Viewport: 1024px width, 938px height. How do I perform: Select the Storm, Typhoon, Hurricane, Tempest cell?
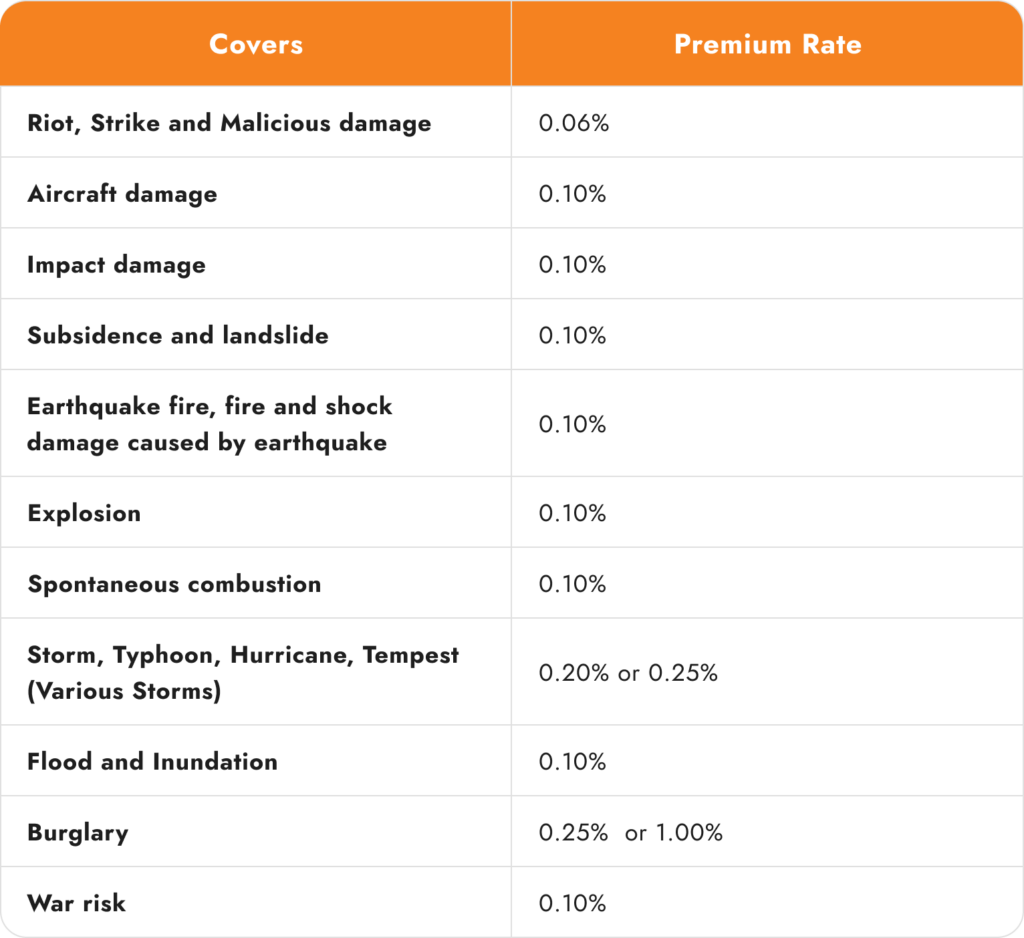(243, 672)
